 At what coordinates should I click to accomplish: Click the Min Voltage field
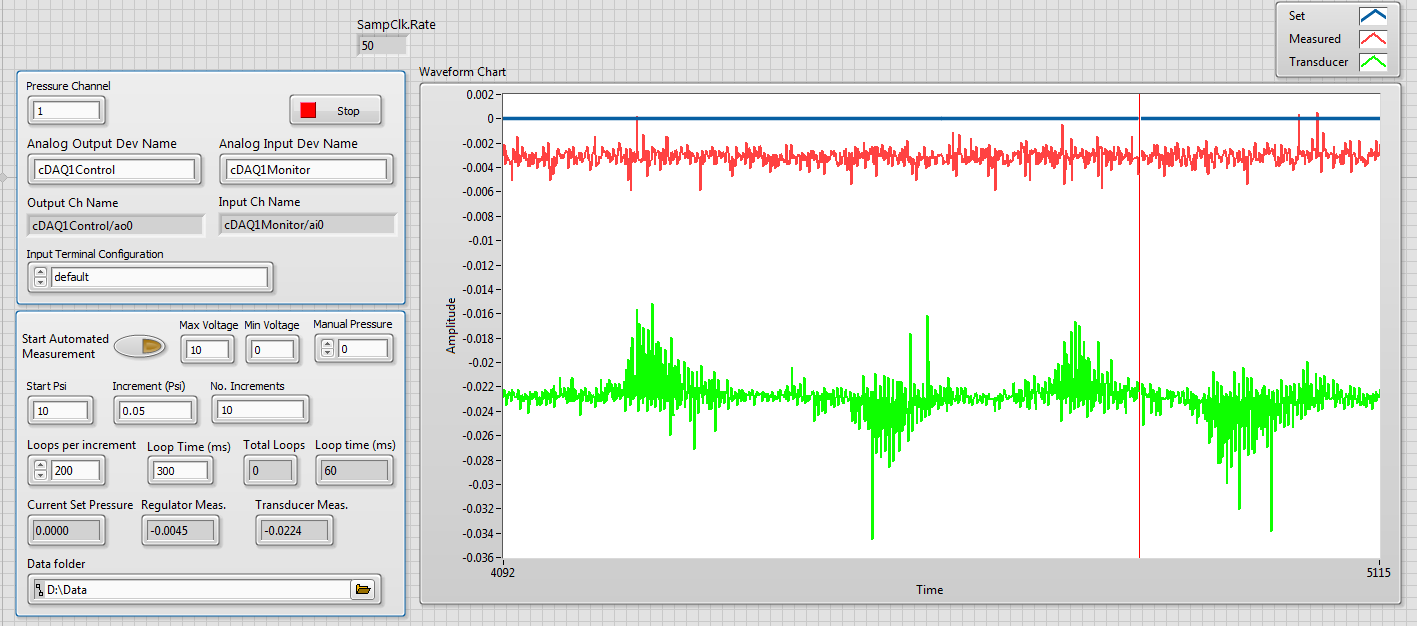pos(272,350)
